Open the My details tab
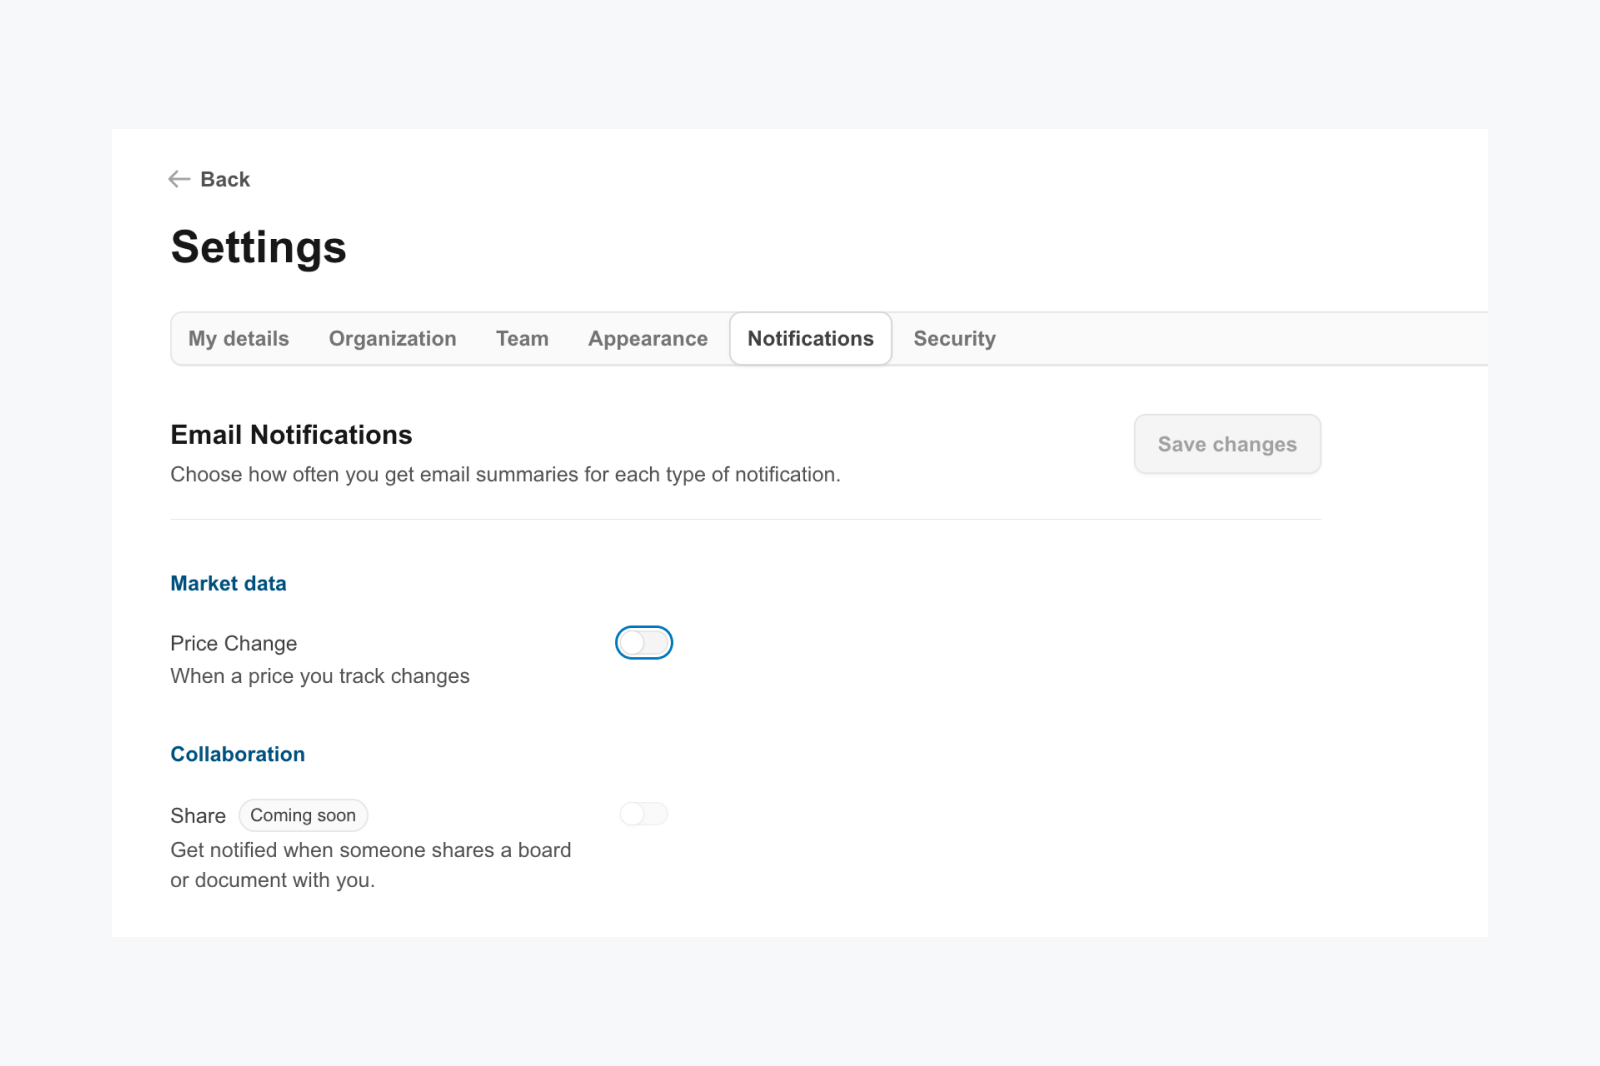 tap(239, 339)
